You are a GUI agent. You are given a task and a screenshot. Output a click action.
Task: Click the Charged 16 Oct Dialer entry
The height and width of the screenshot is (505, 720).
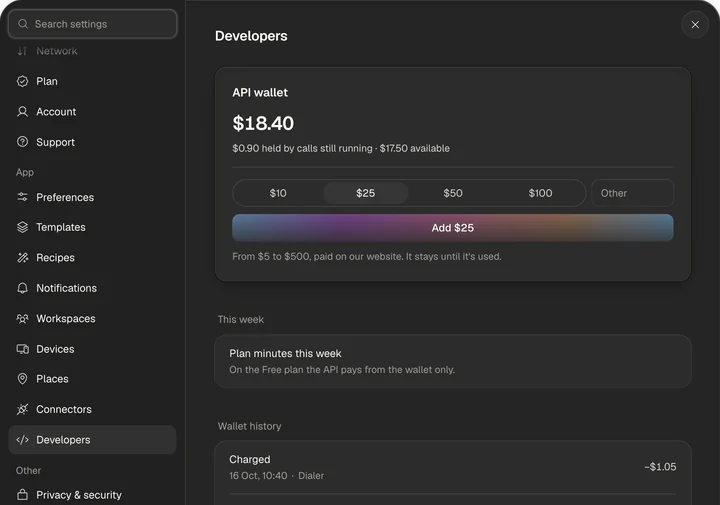point(453,467)
